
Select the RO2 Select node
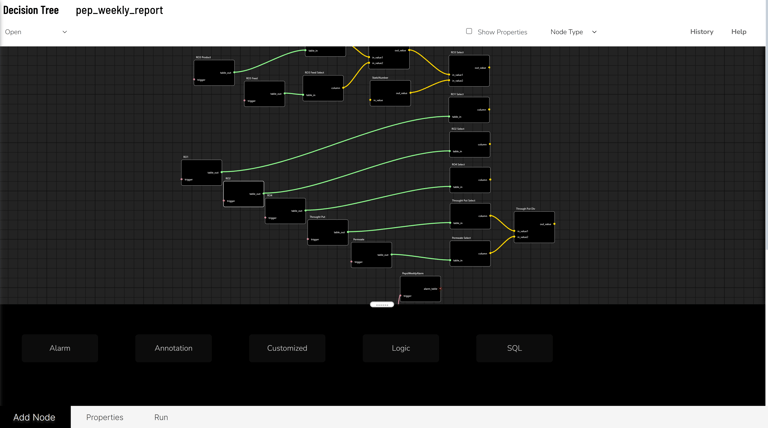[x=470, y=144]
